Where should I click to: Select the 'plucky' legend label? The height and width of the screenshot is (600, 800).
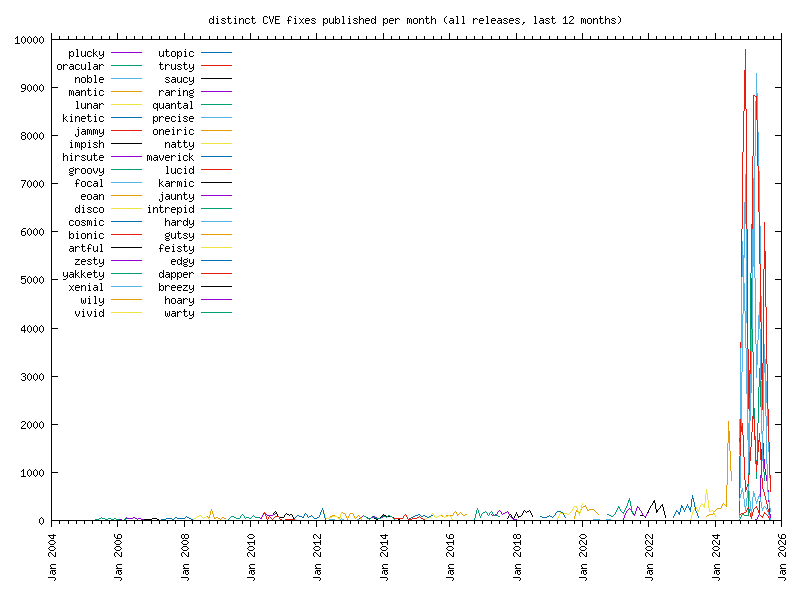[x=86, y=53]
